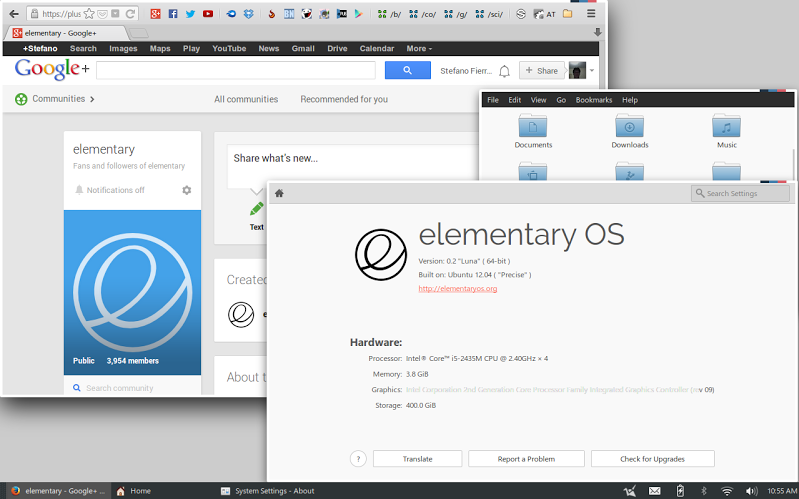
Task: Open Recommended for you
Action: (344, 99)
